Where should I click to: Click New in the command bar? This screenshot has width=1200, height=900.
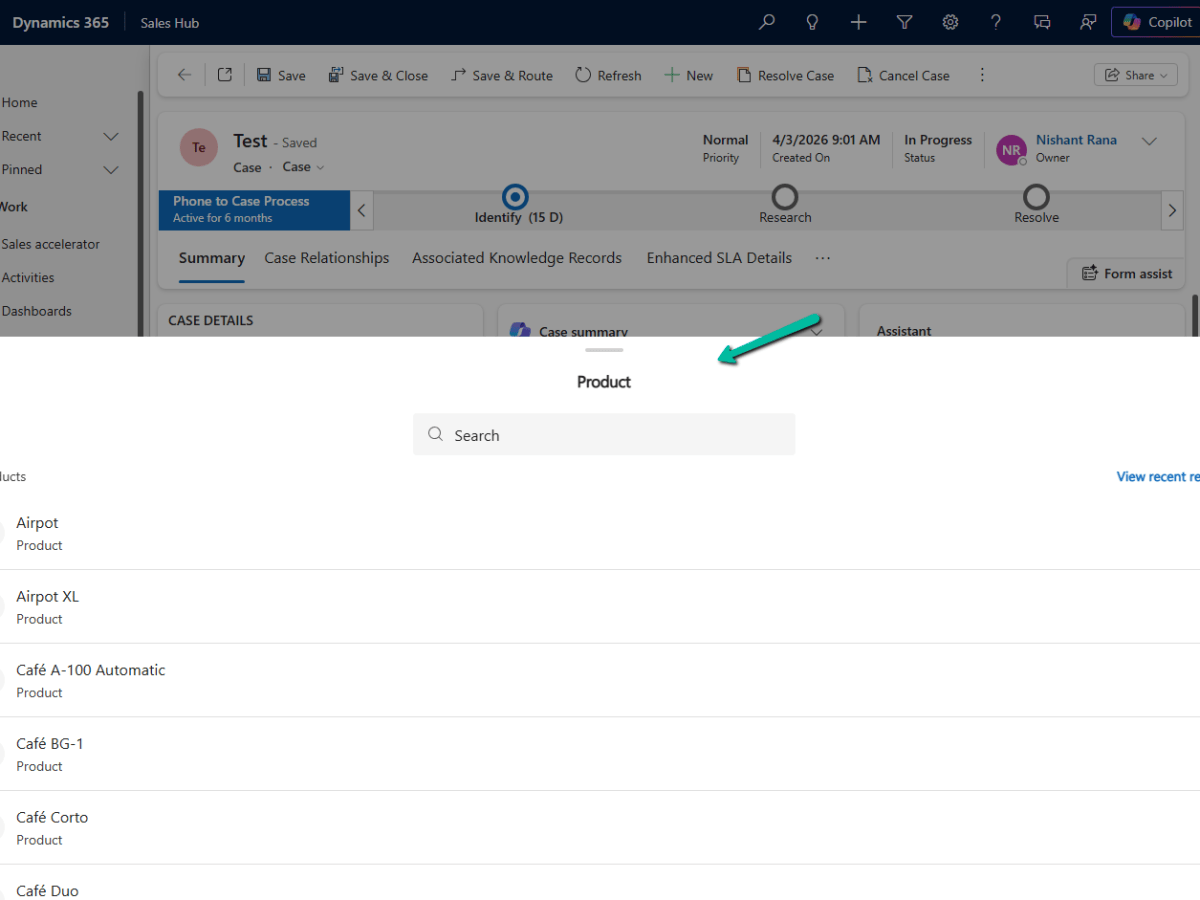click(x=688, y=75)
